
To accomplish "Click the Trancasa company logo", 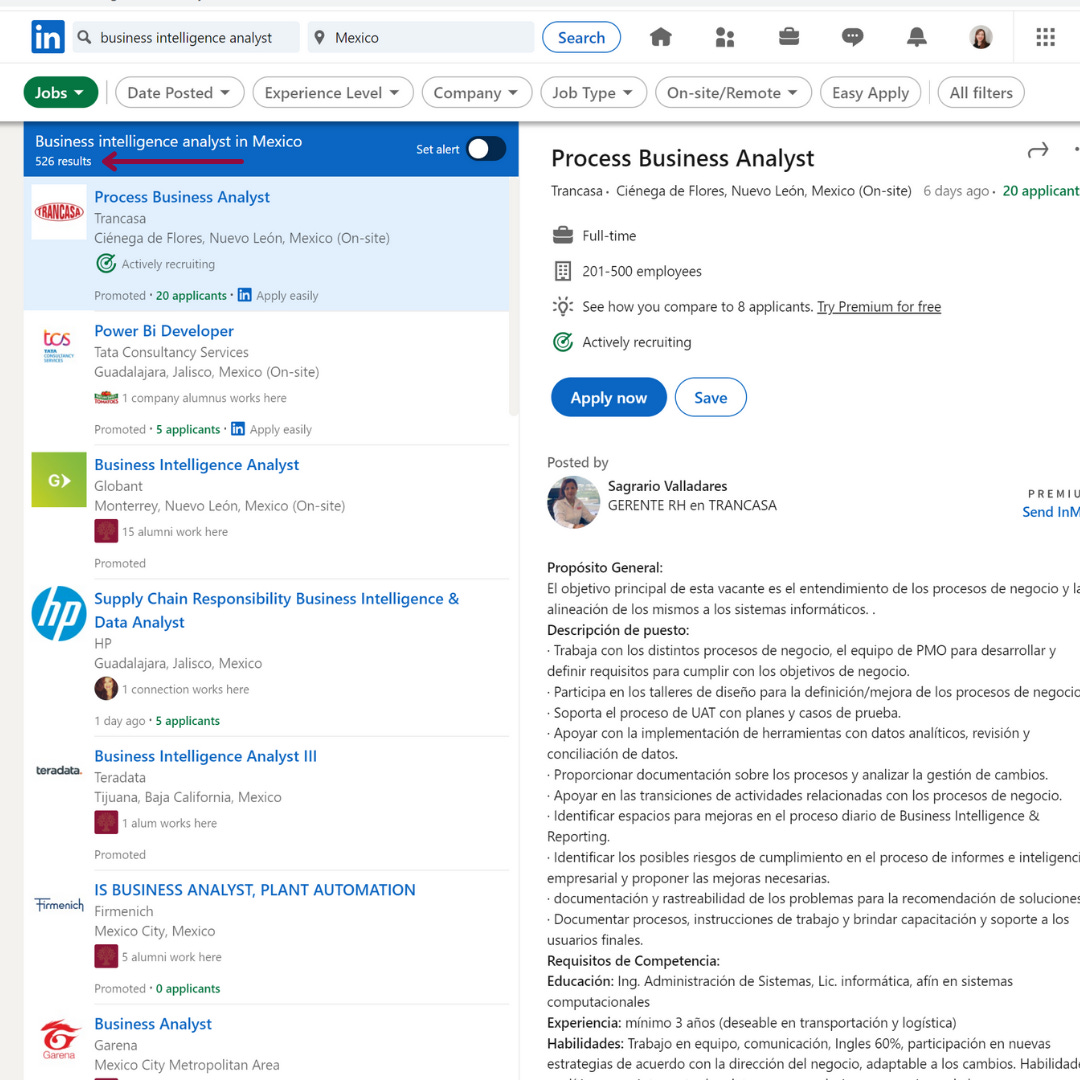I will pyautogui.click(x=59, y=211).
